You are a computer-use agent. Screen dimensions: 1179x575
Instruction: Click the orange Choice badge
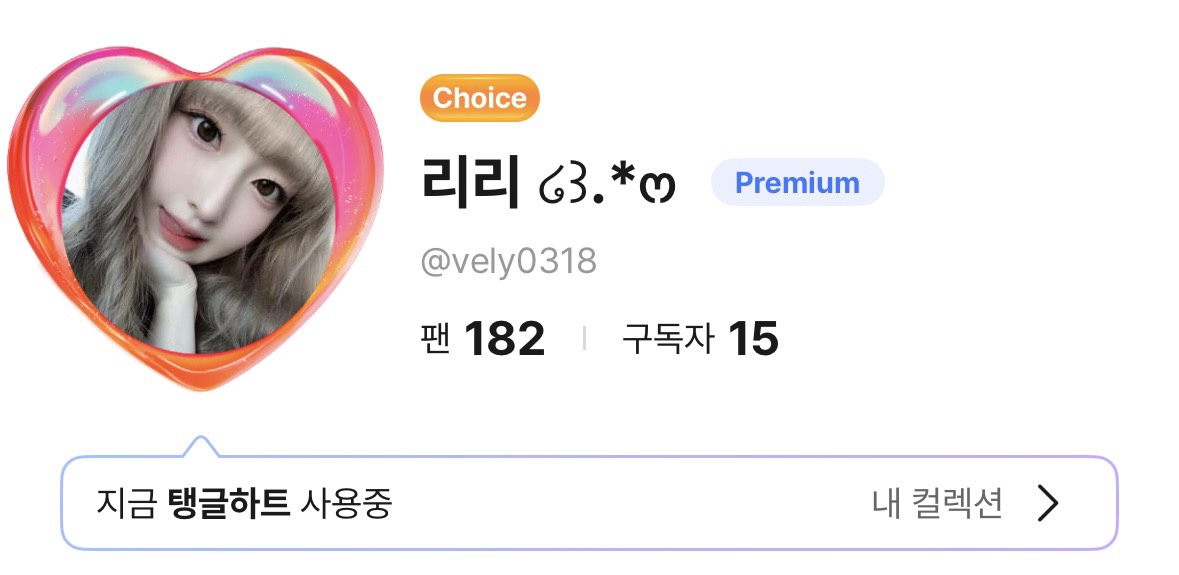(x=480, y=98)
